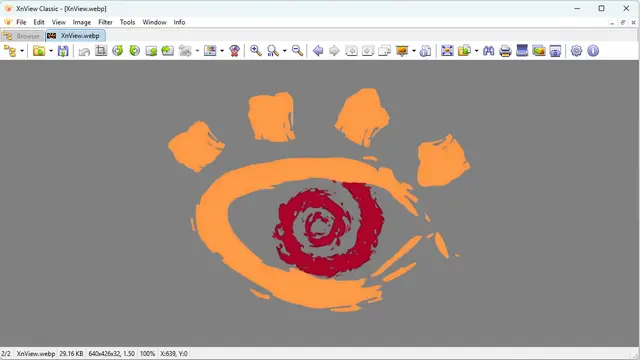
Task: Click the blue About info icon
Action: [x=593, y=51]
